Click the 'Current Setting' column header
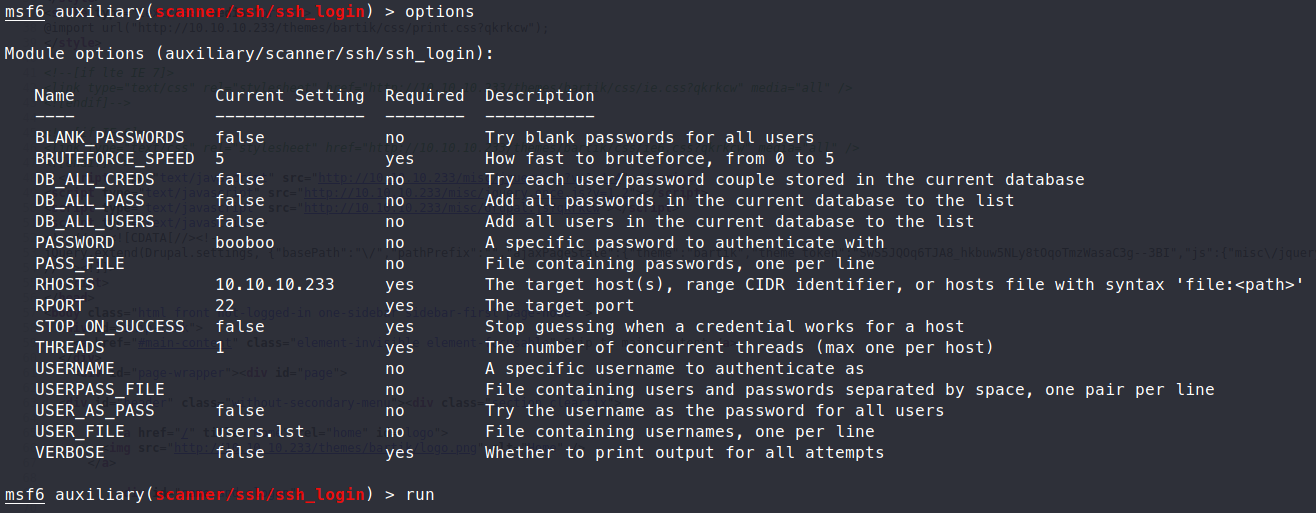Image resolution: width=1316 pixels, height=513 pixels. point(289,96)
